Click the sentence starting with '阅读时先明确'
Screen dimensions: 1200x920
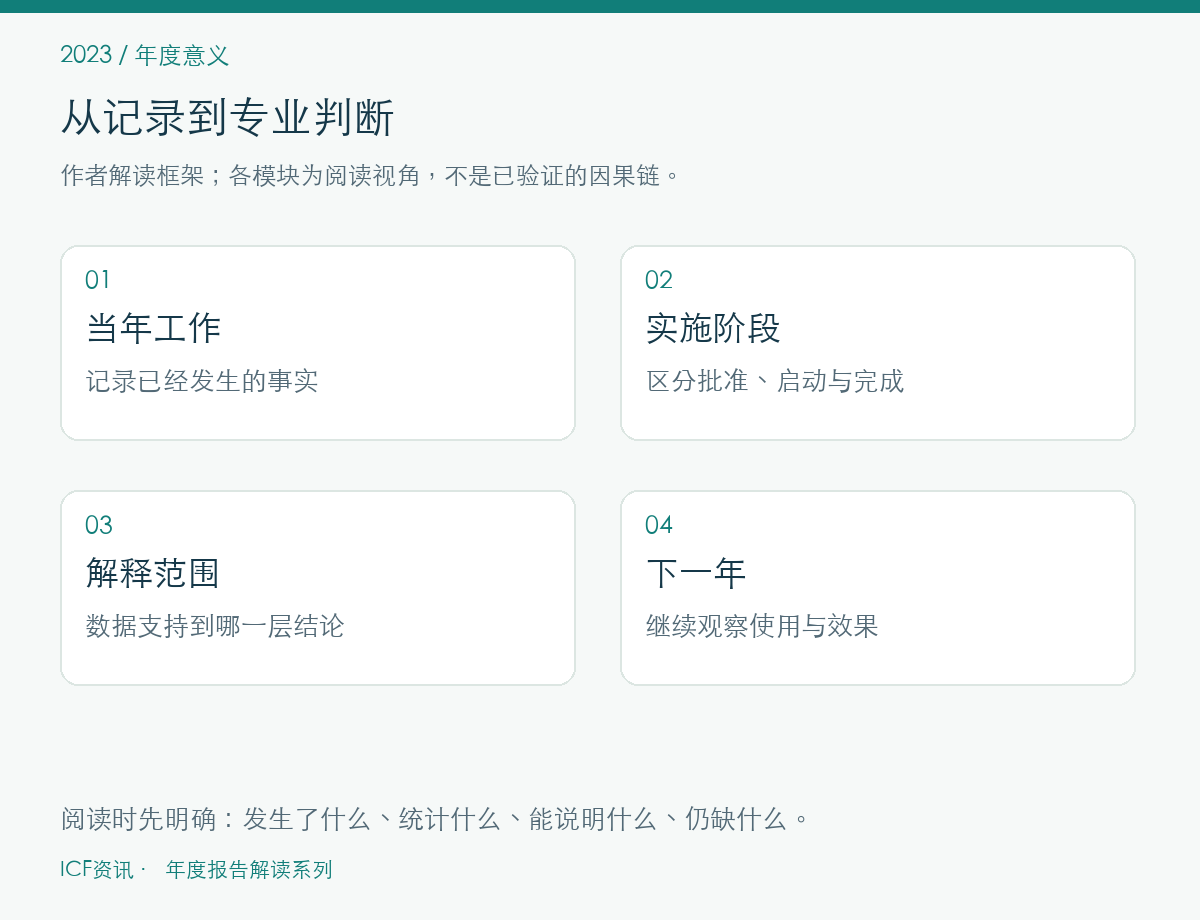point(436,819)
